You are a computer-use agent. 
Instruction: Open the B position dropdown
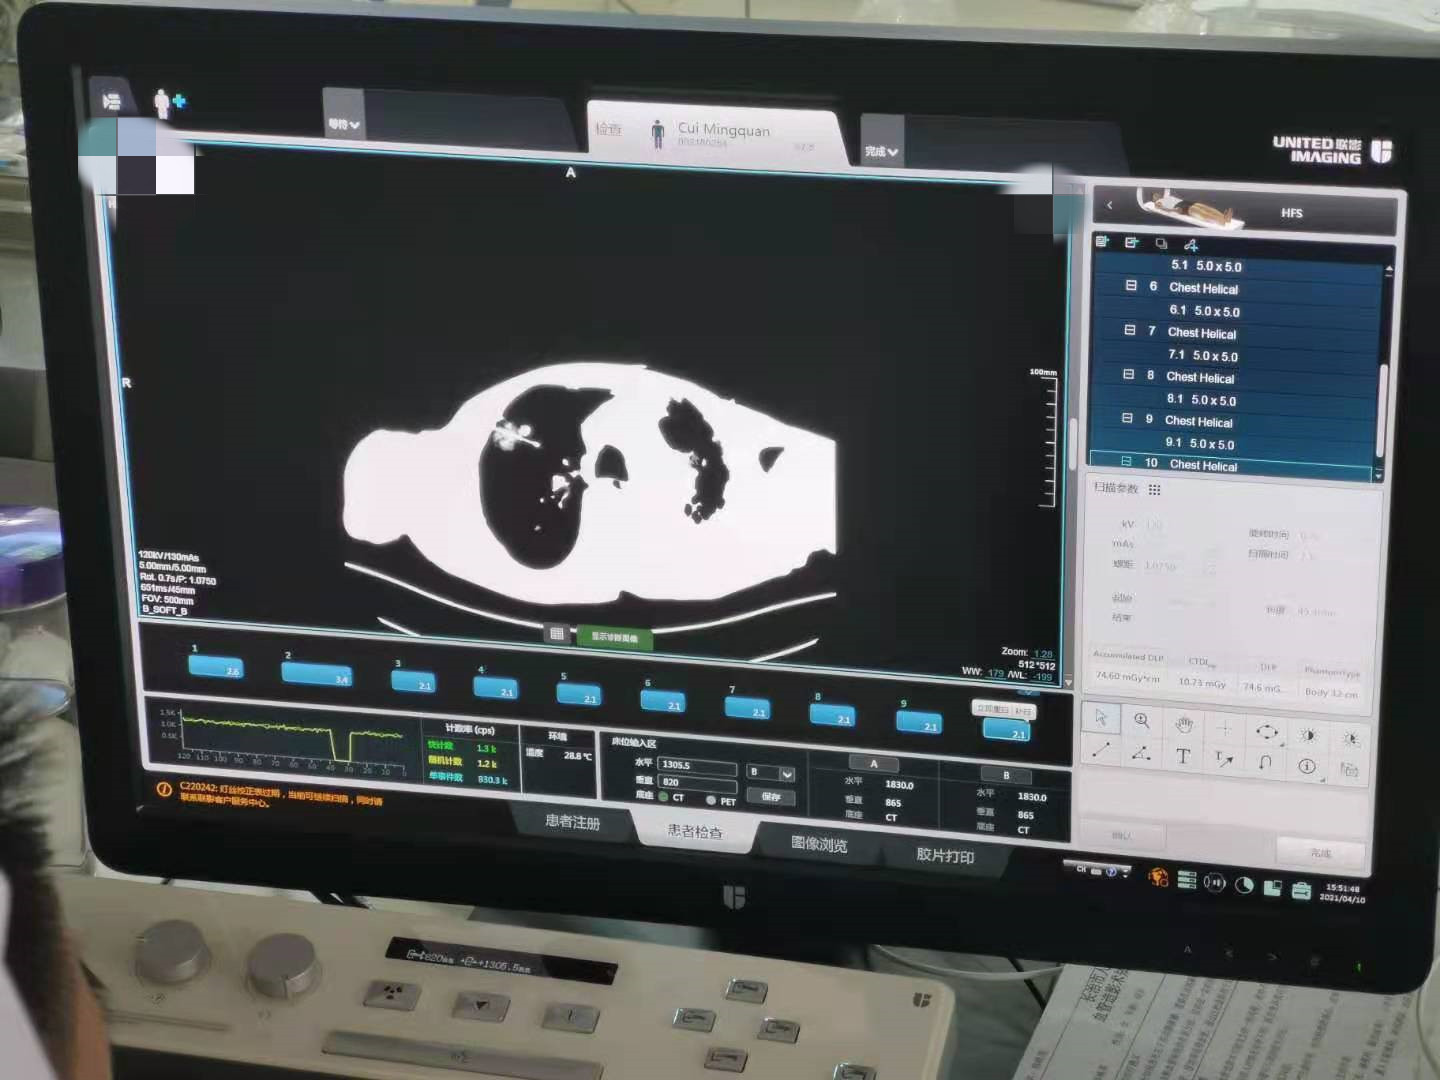click(787, 774)
